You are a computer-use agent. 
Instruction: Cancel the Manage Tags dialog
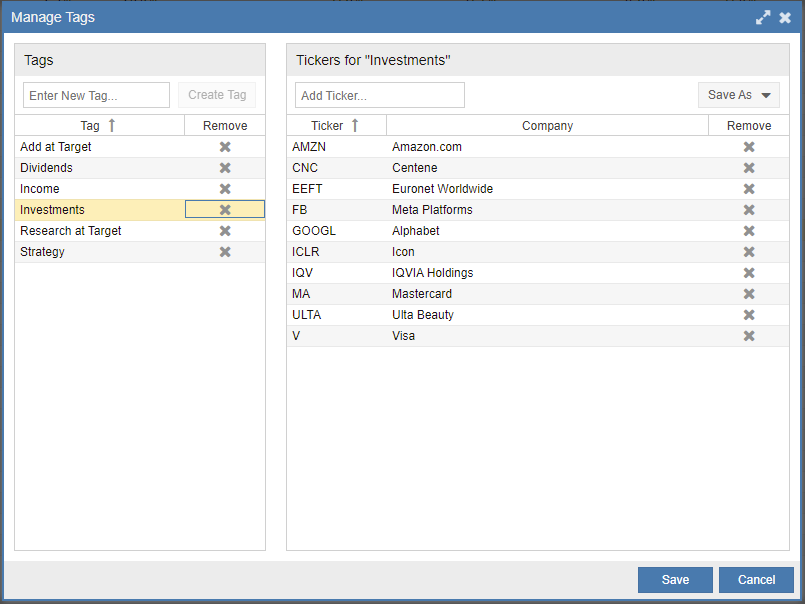coord(756,580)
